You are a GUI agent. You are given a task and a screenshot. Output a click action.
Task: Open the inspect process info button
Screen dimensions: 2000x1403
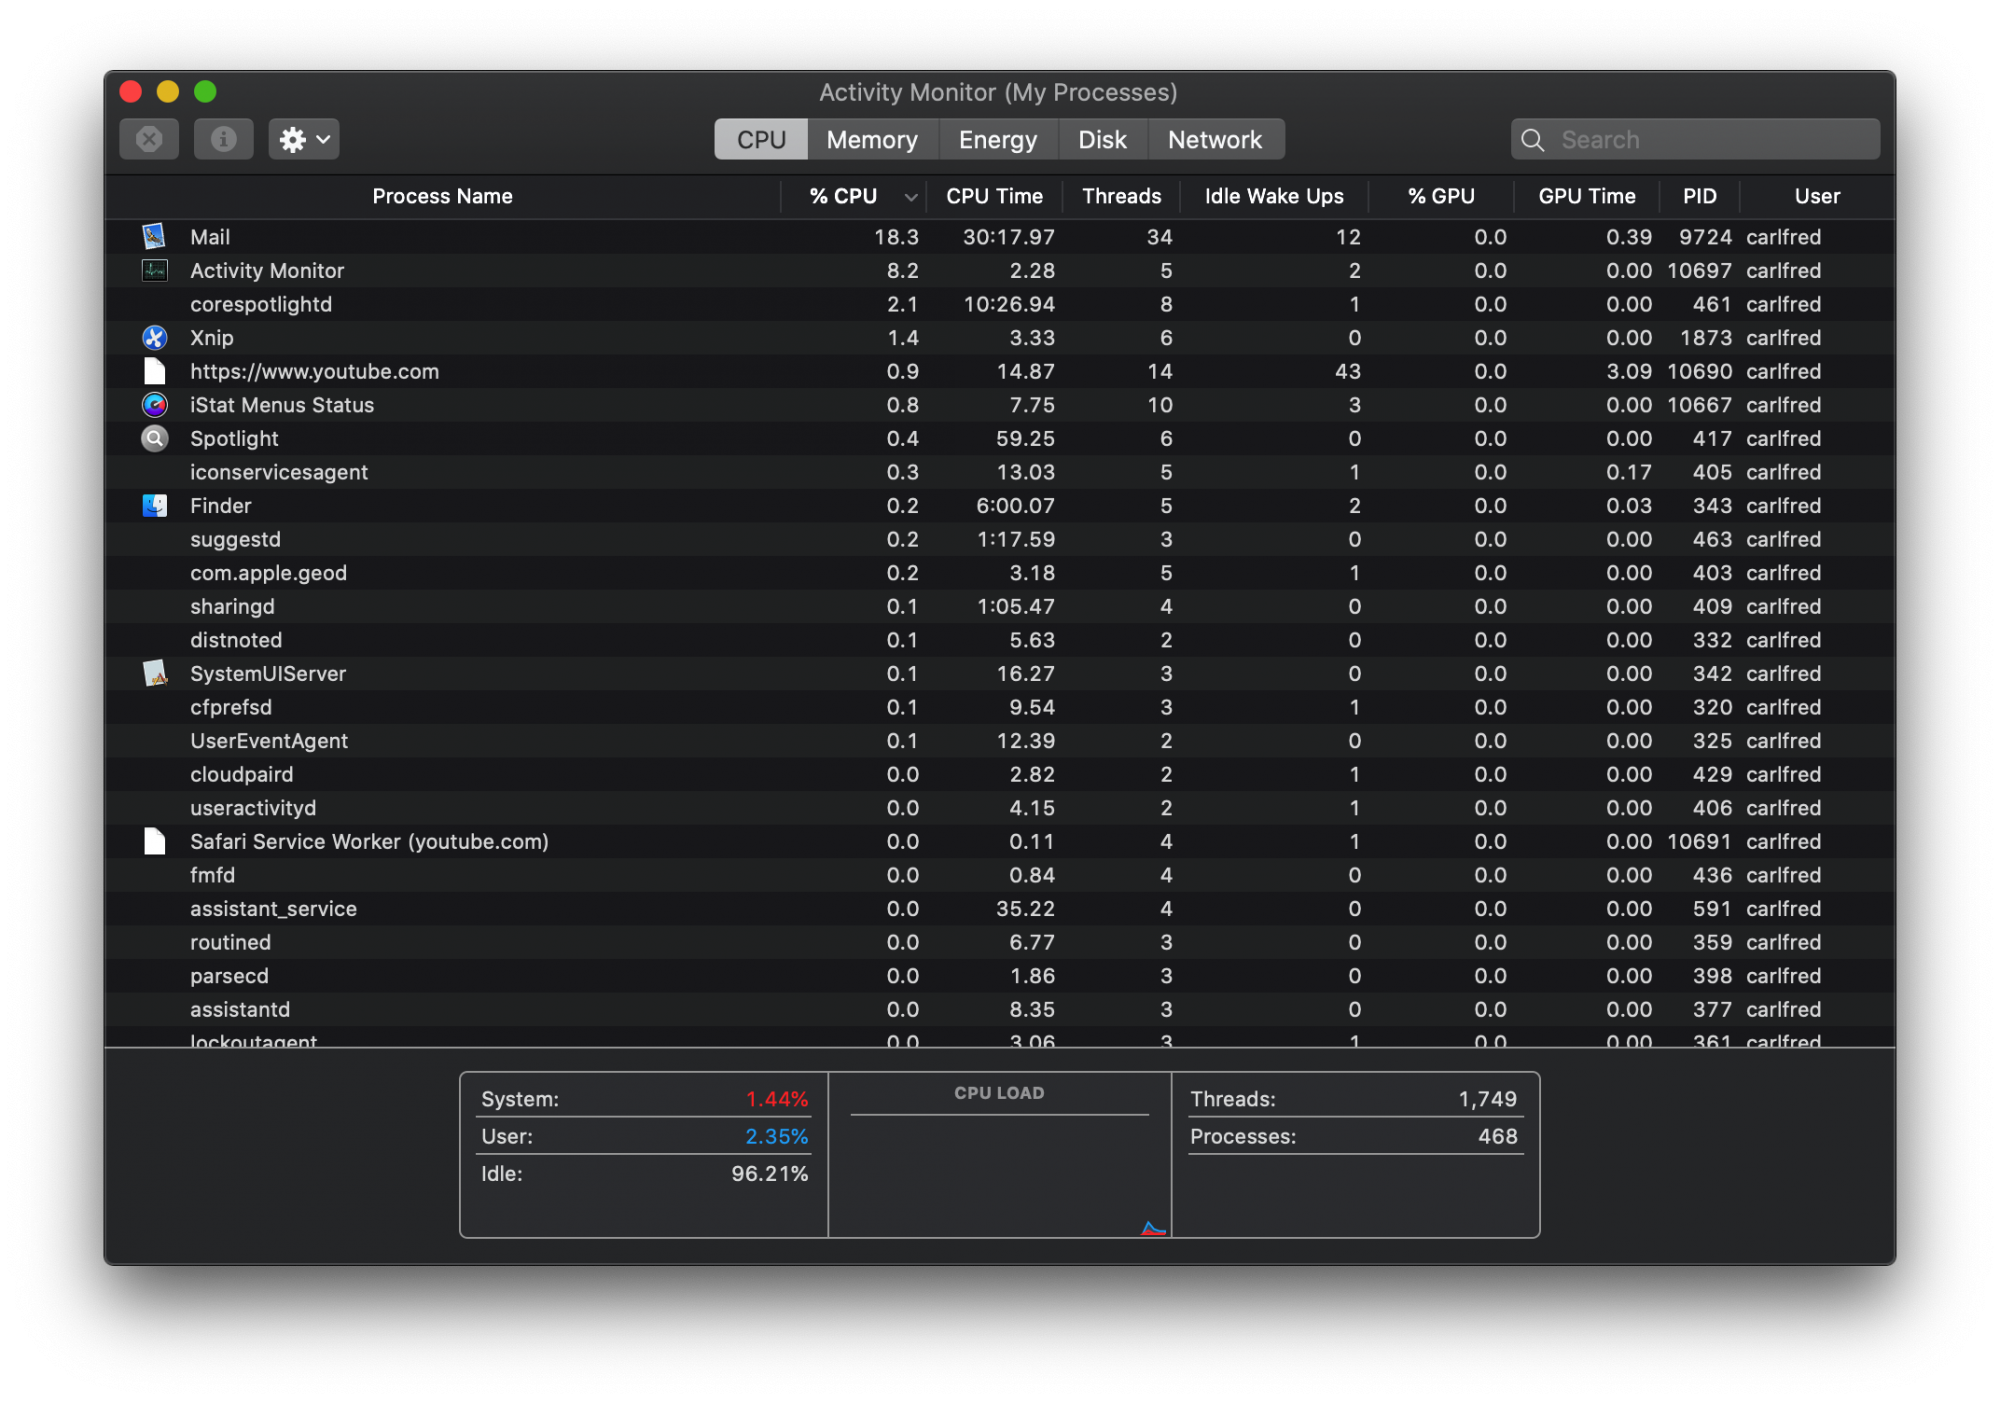click(x=223, y=139)
